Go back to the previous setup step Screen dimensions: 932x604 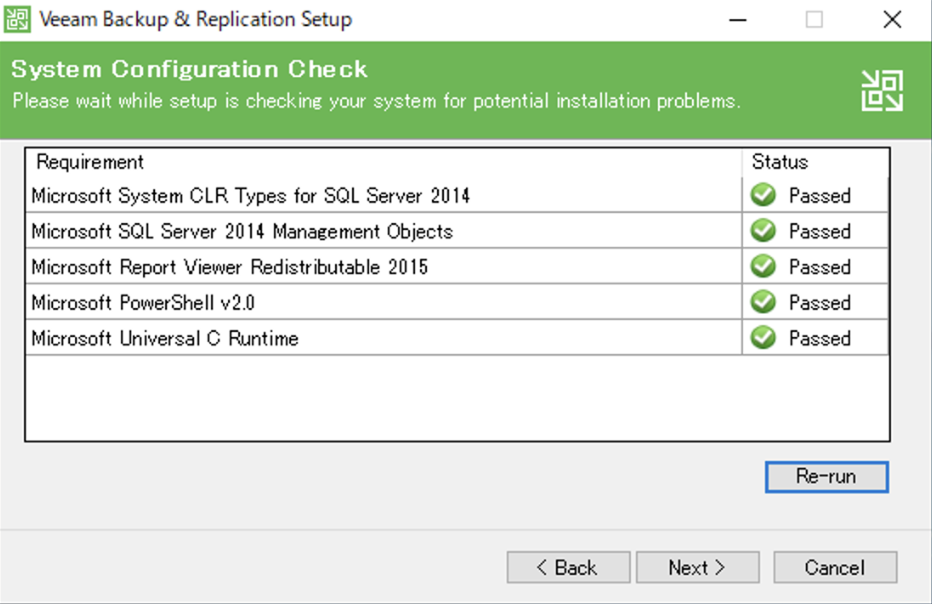[568, 567]
